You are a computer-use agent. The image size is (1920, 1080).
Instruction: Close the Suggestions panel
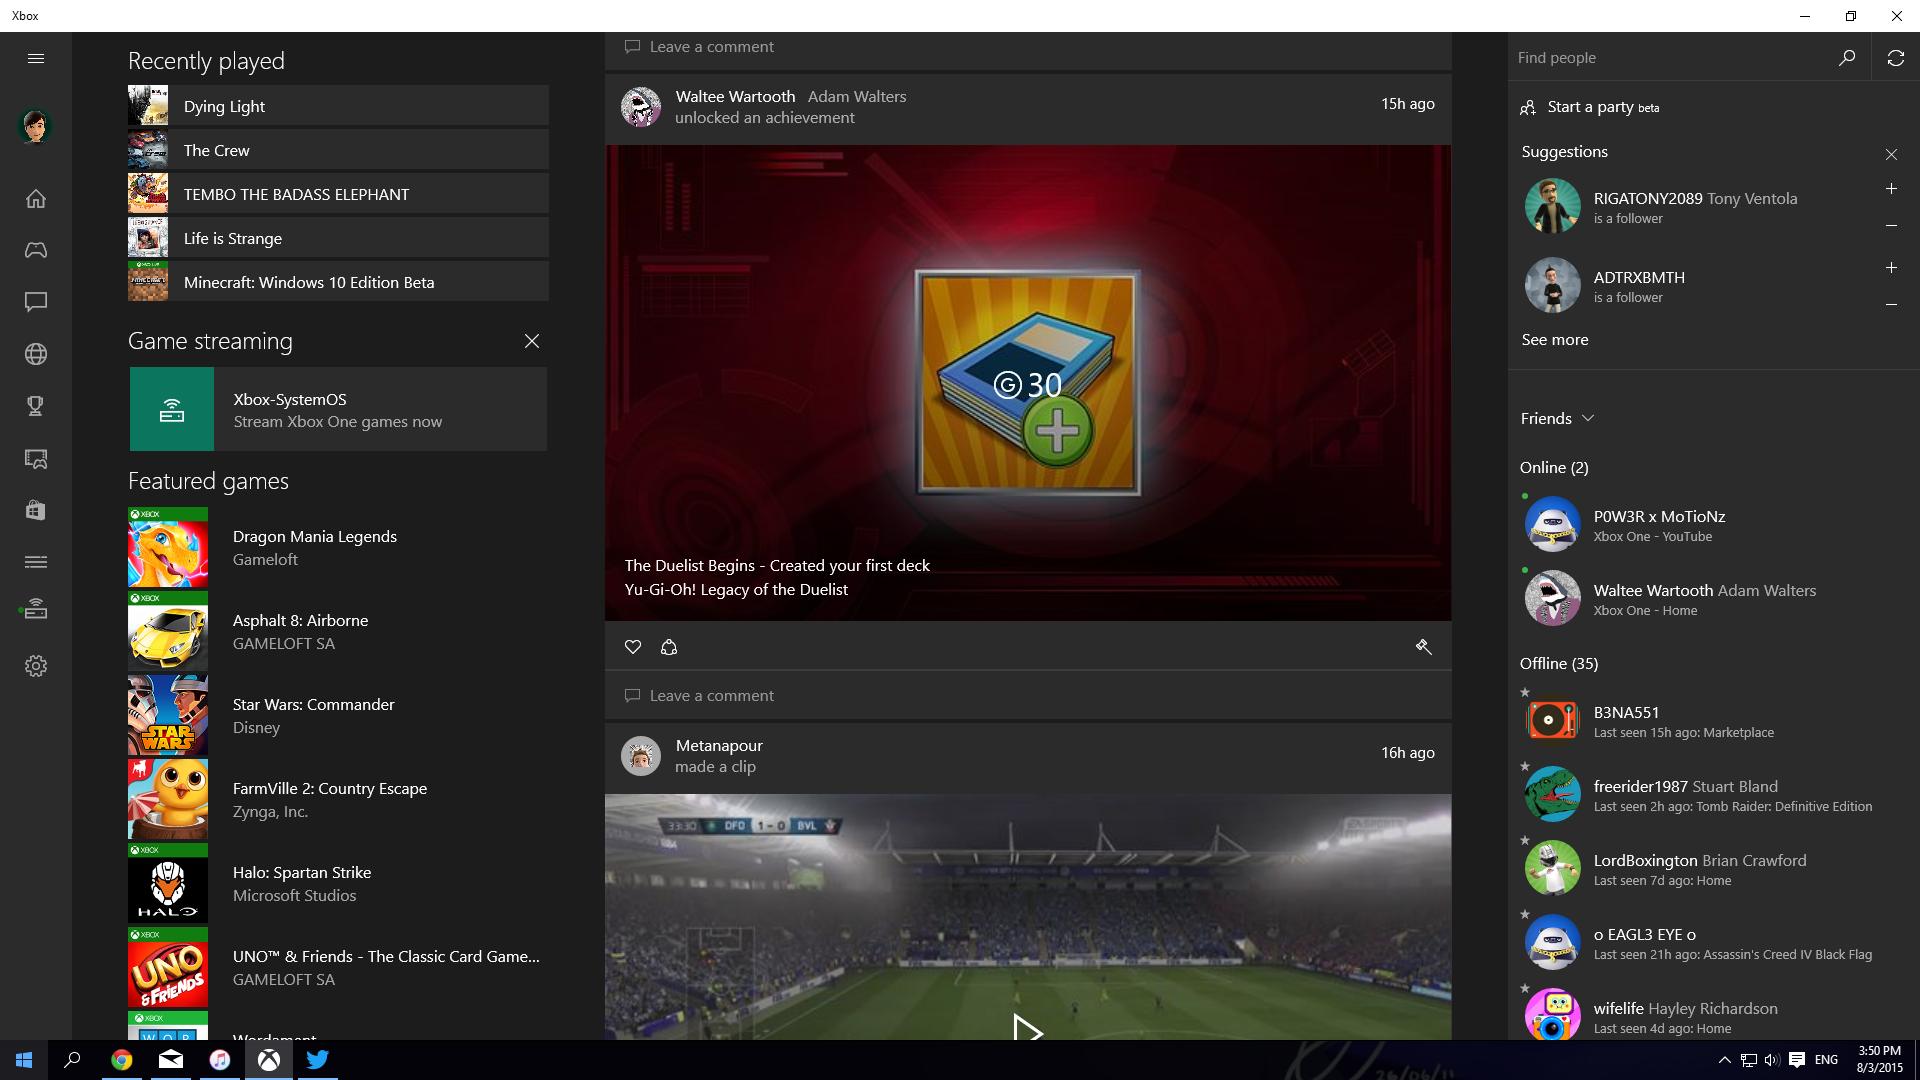(x=1891, y=154)
